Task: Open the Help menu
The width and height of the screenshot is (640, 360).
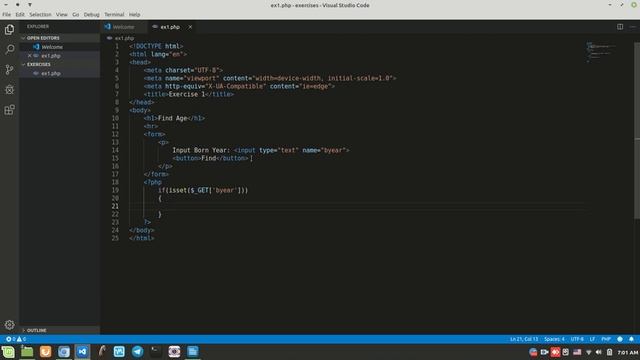Action: 134,15
